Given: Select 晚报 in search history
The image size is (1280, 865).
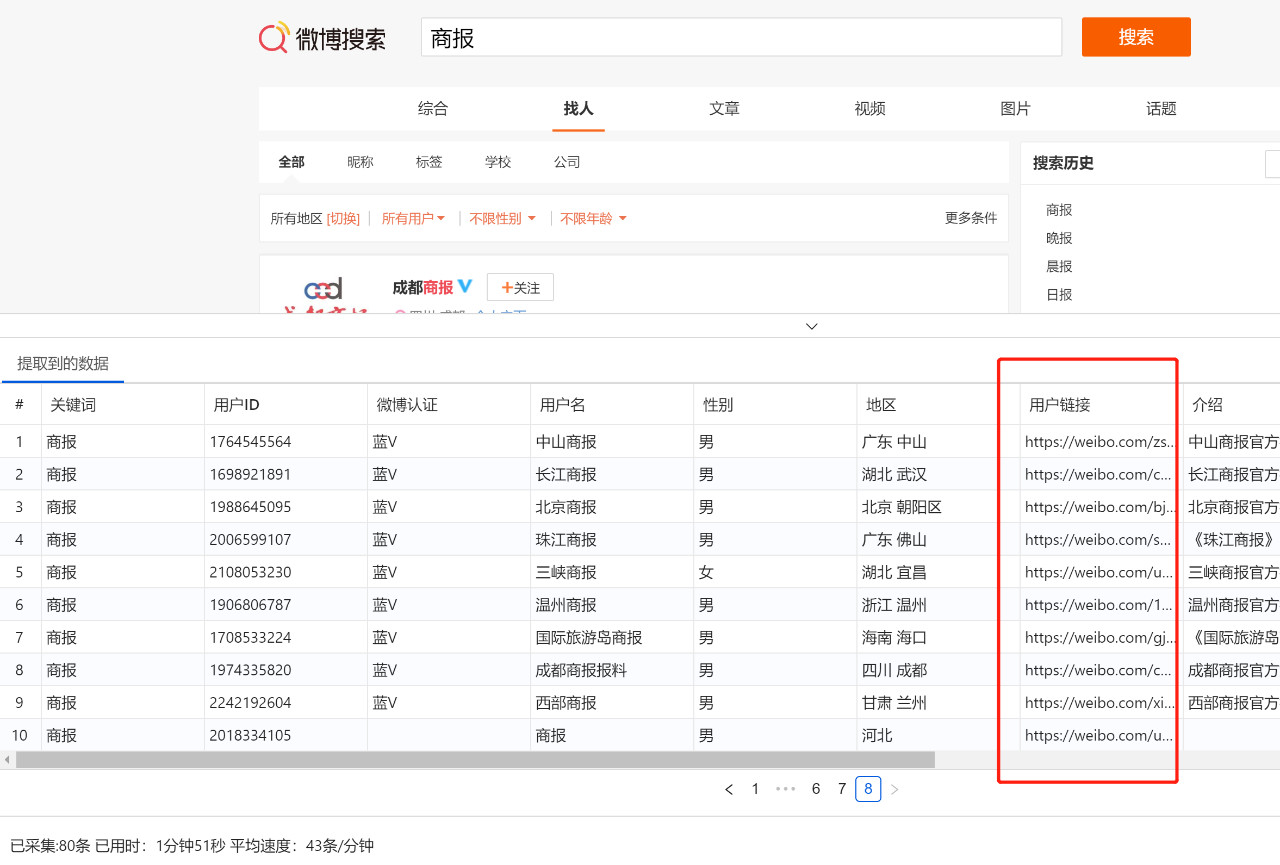Looking at the screenshot, I should (1059, 238).
